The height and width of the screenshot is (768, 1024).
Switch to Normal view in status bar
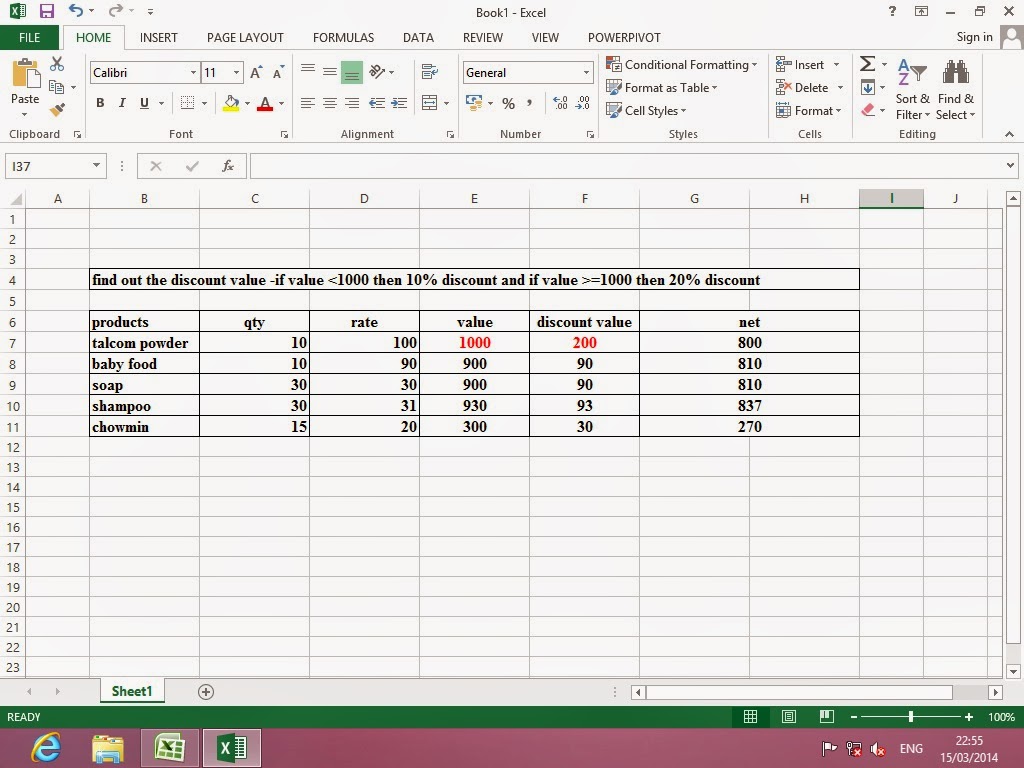pos(750,717)
